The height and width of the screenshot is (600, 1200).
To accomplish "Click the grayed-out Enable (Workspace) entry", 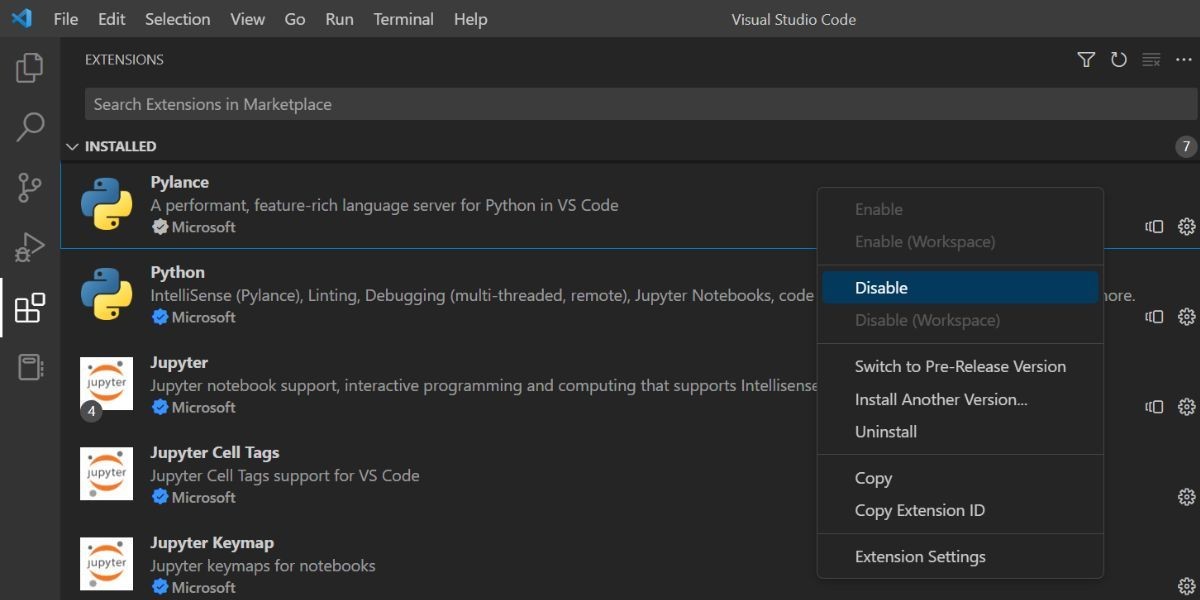I will pyautogui.click(x=960, y=241).
